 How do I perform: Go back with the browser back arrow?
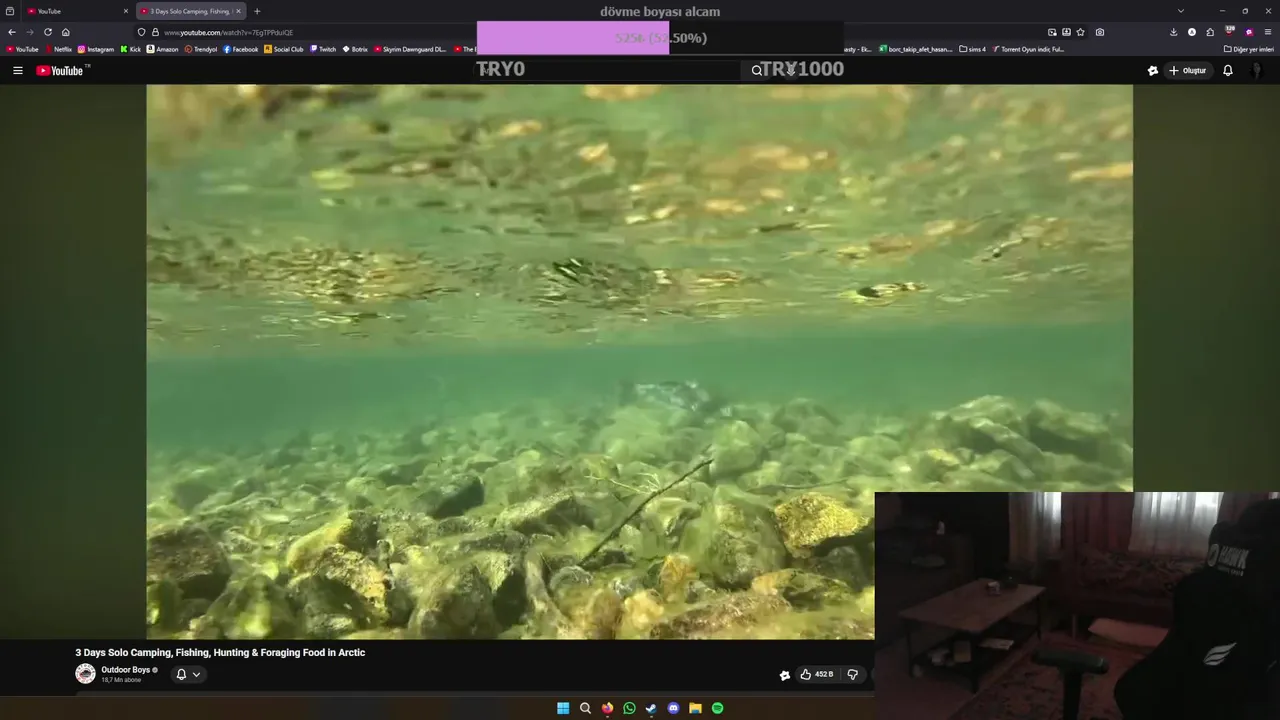(12, 32)
